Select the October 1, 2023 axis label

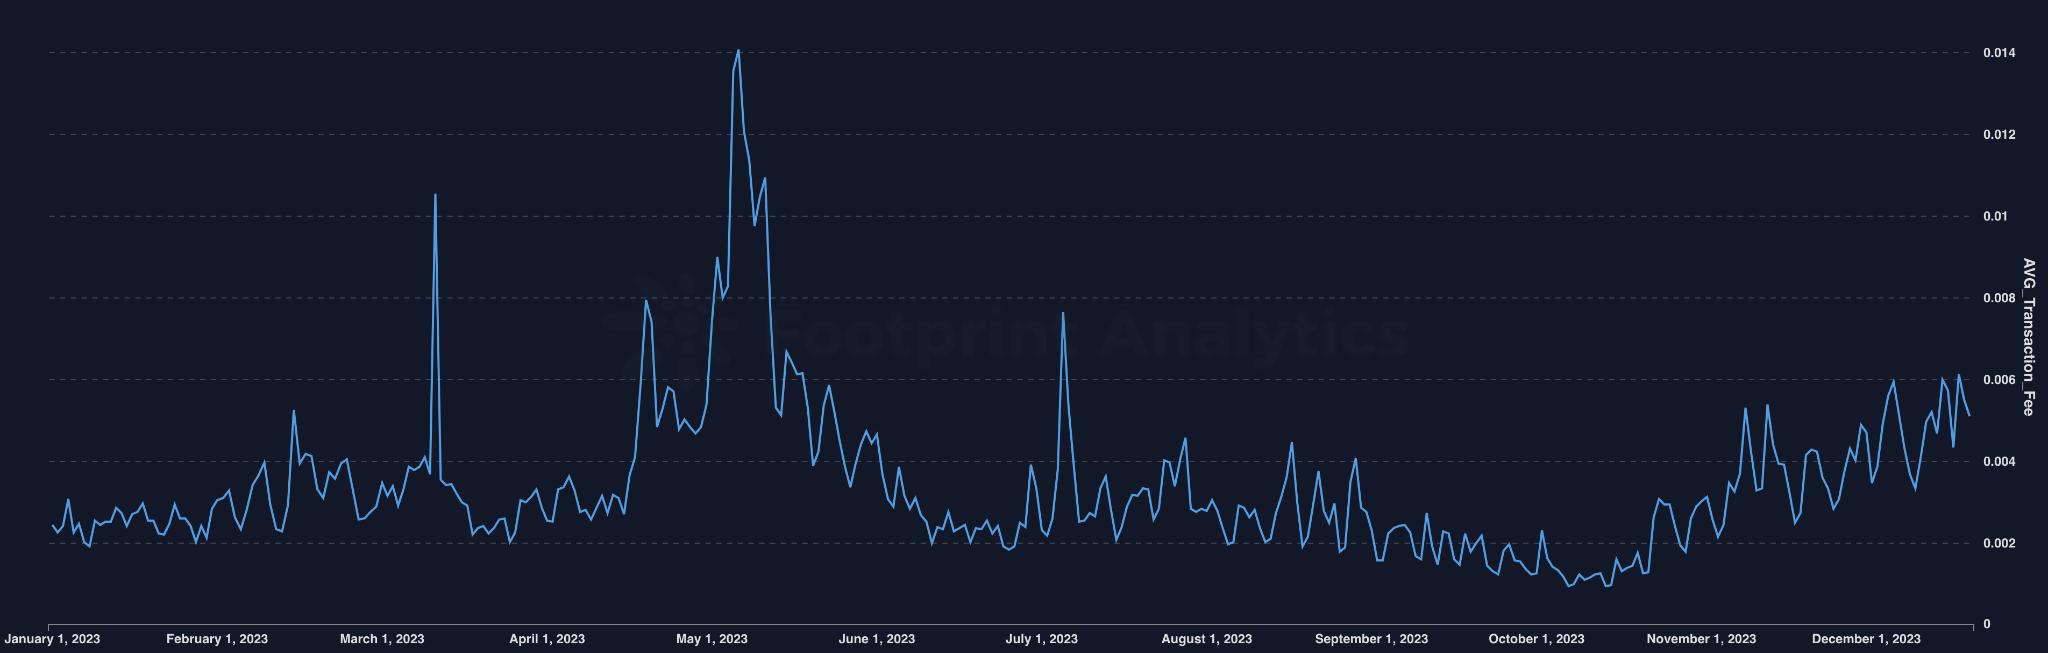pyautogui.click(x=1536, y=639)
